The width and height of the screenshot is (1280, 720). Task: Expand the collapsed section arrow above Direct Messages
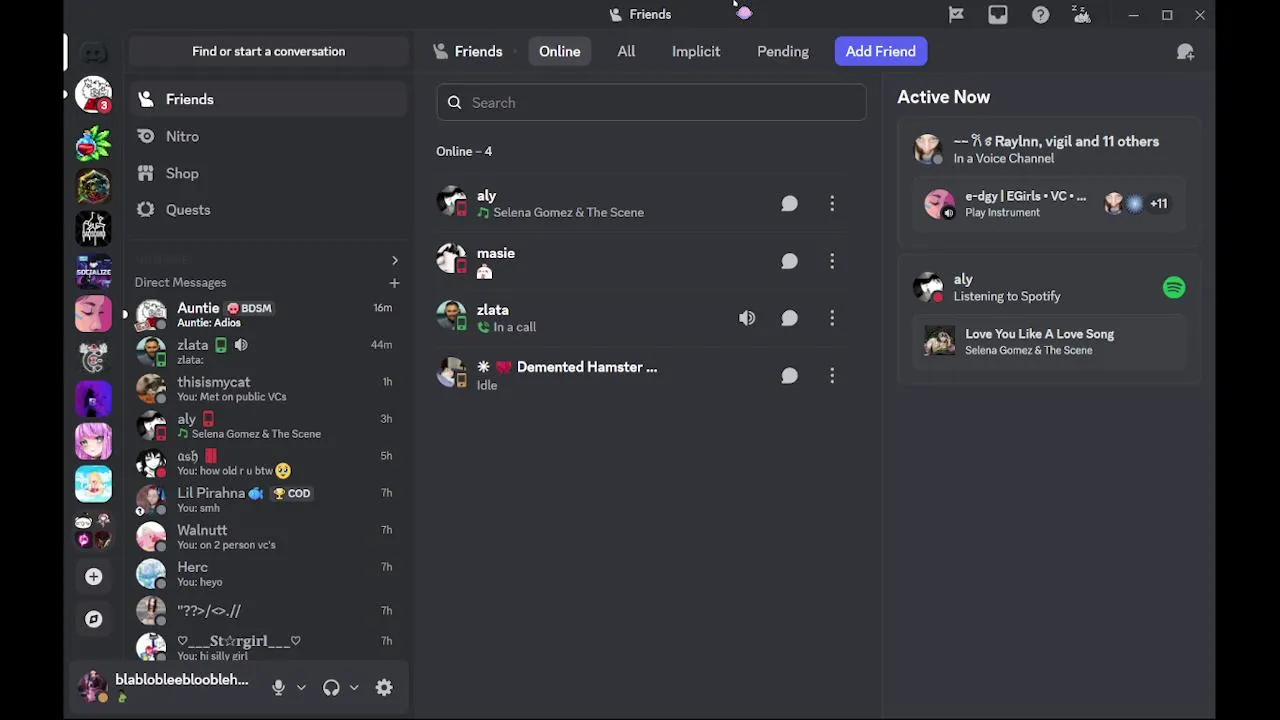tap(394, 260)
